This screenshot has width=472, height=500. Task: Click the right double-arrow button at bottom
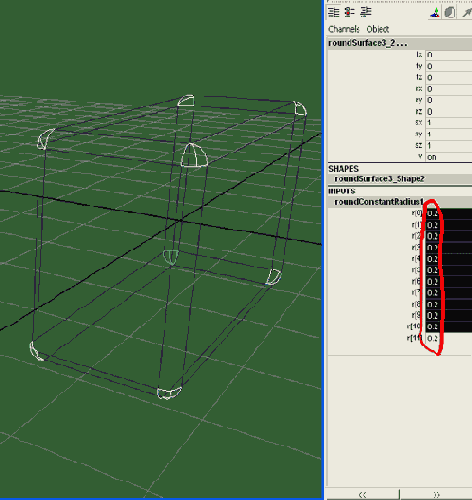(x=436, y=494)
